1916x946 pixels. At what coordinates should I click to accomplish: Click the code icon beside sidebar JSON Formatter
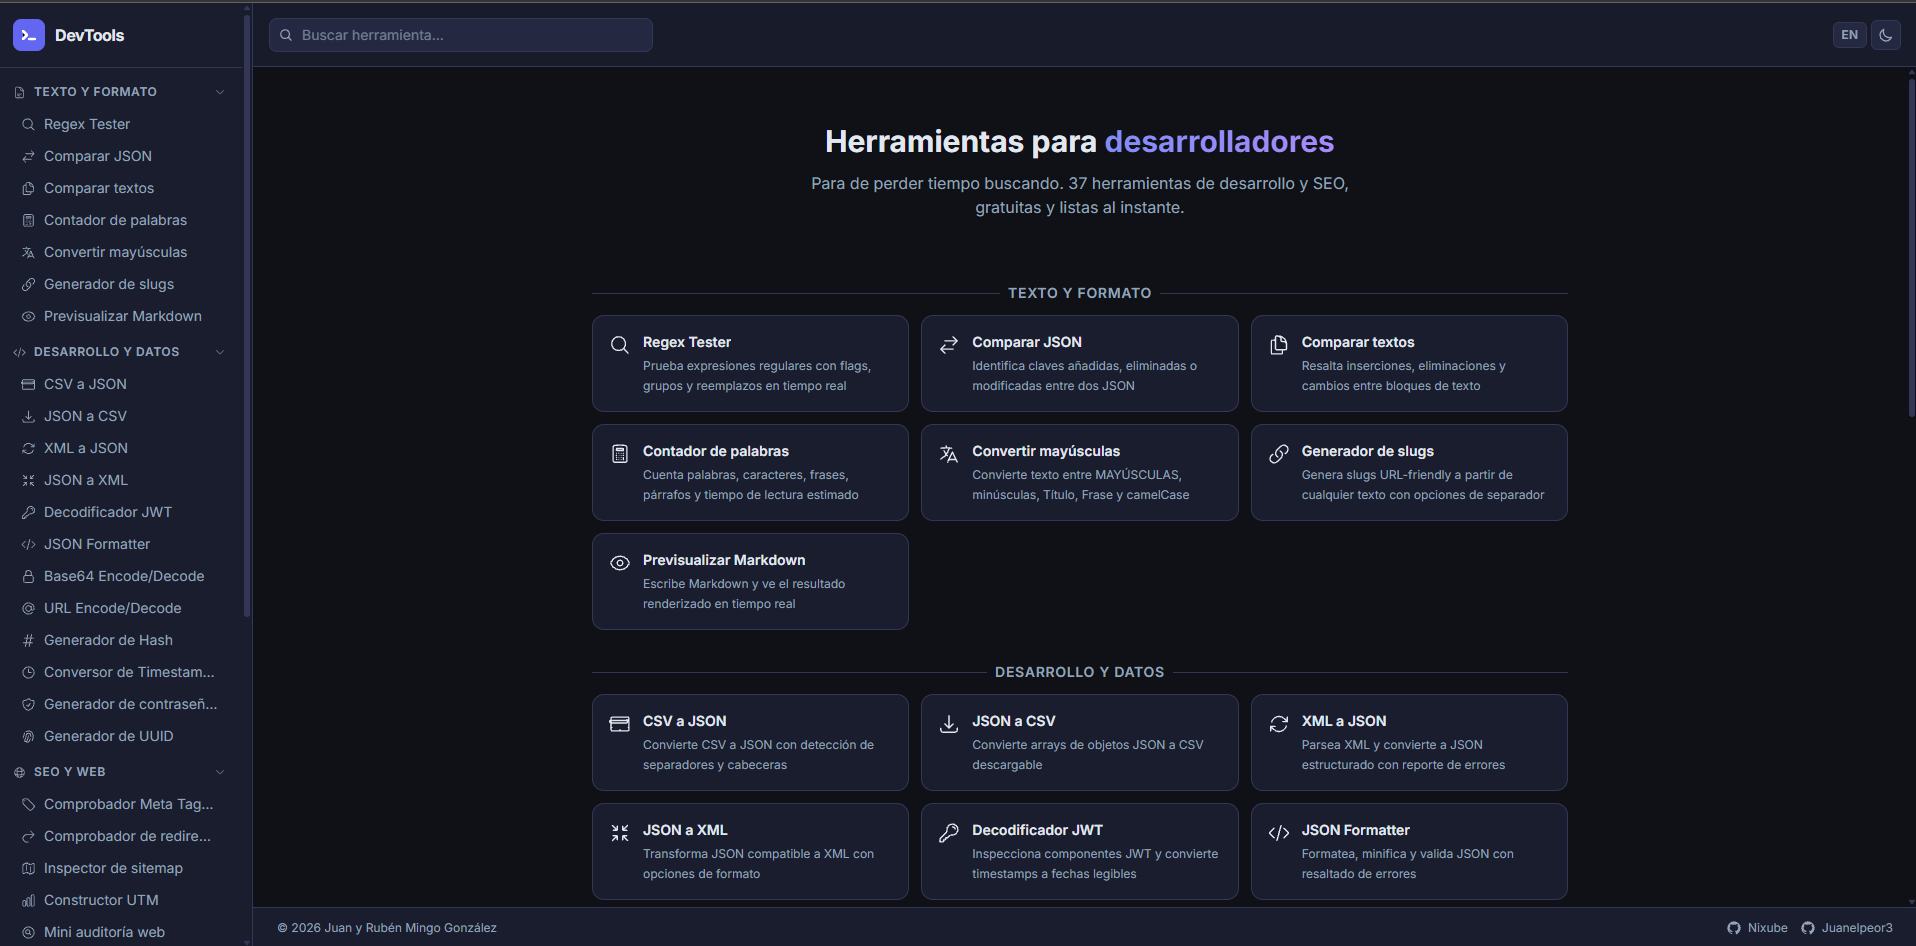[28, 544]
